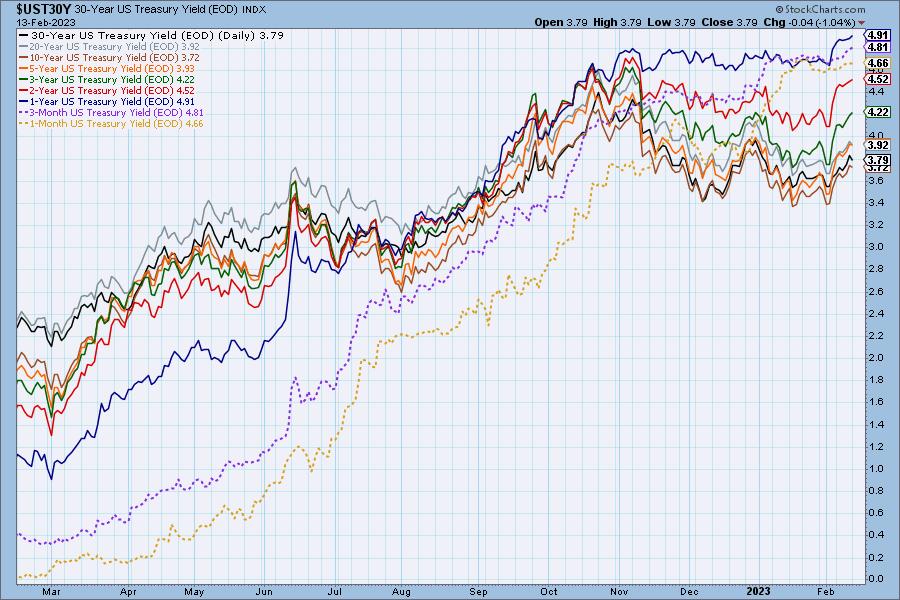
Task: Select the 1-Year US Treasury Yield legend entry
Action: 107,101
